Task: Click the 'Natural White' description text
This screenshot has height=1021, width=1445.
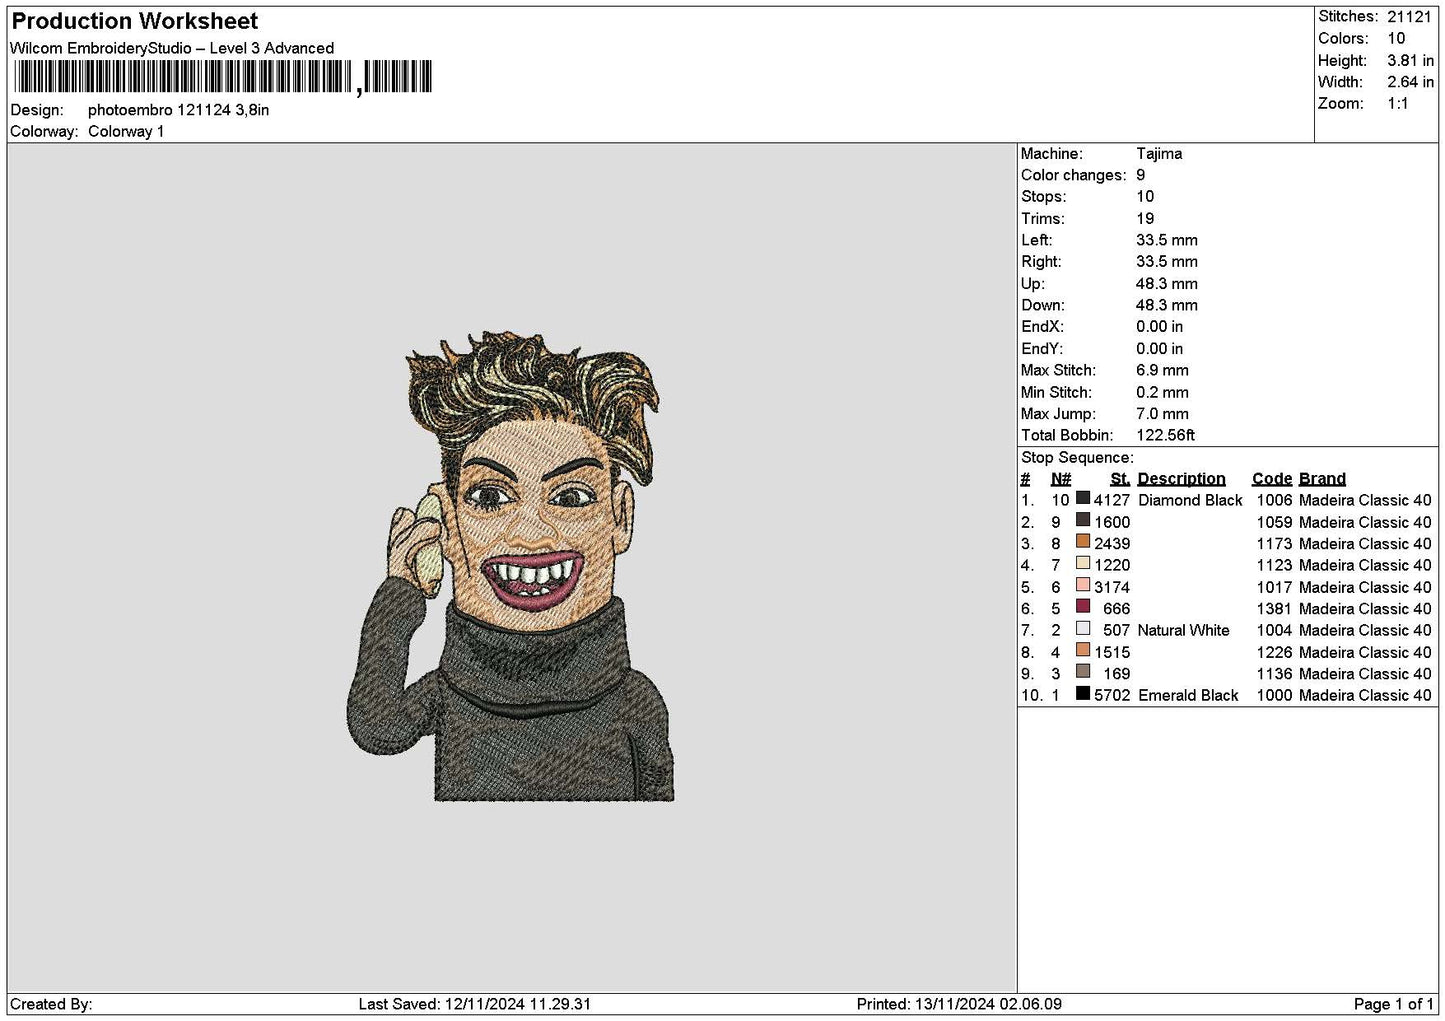Action: pyautogui.click(x=1184, y=630)
